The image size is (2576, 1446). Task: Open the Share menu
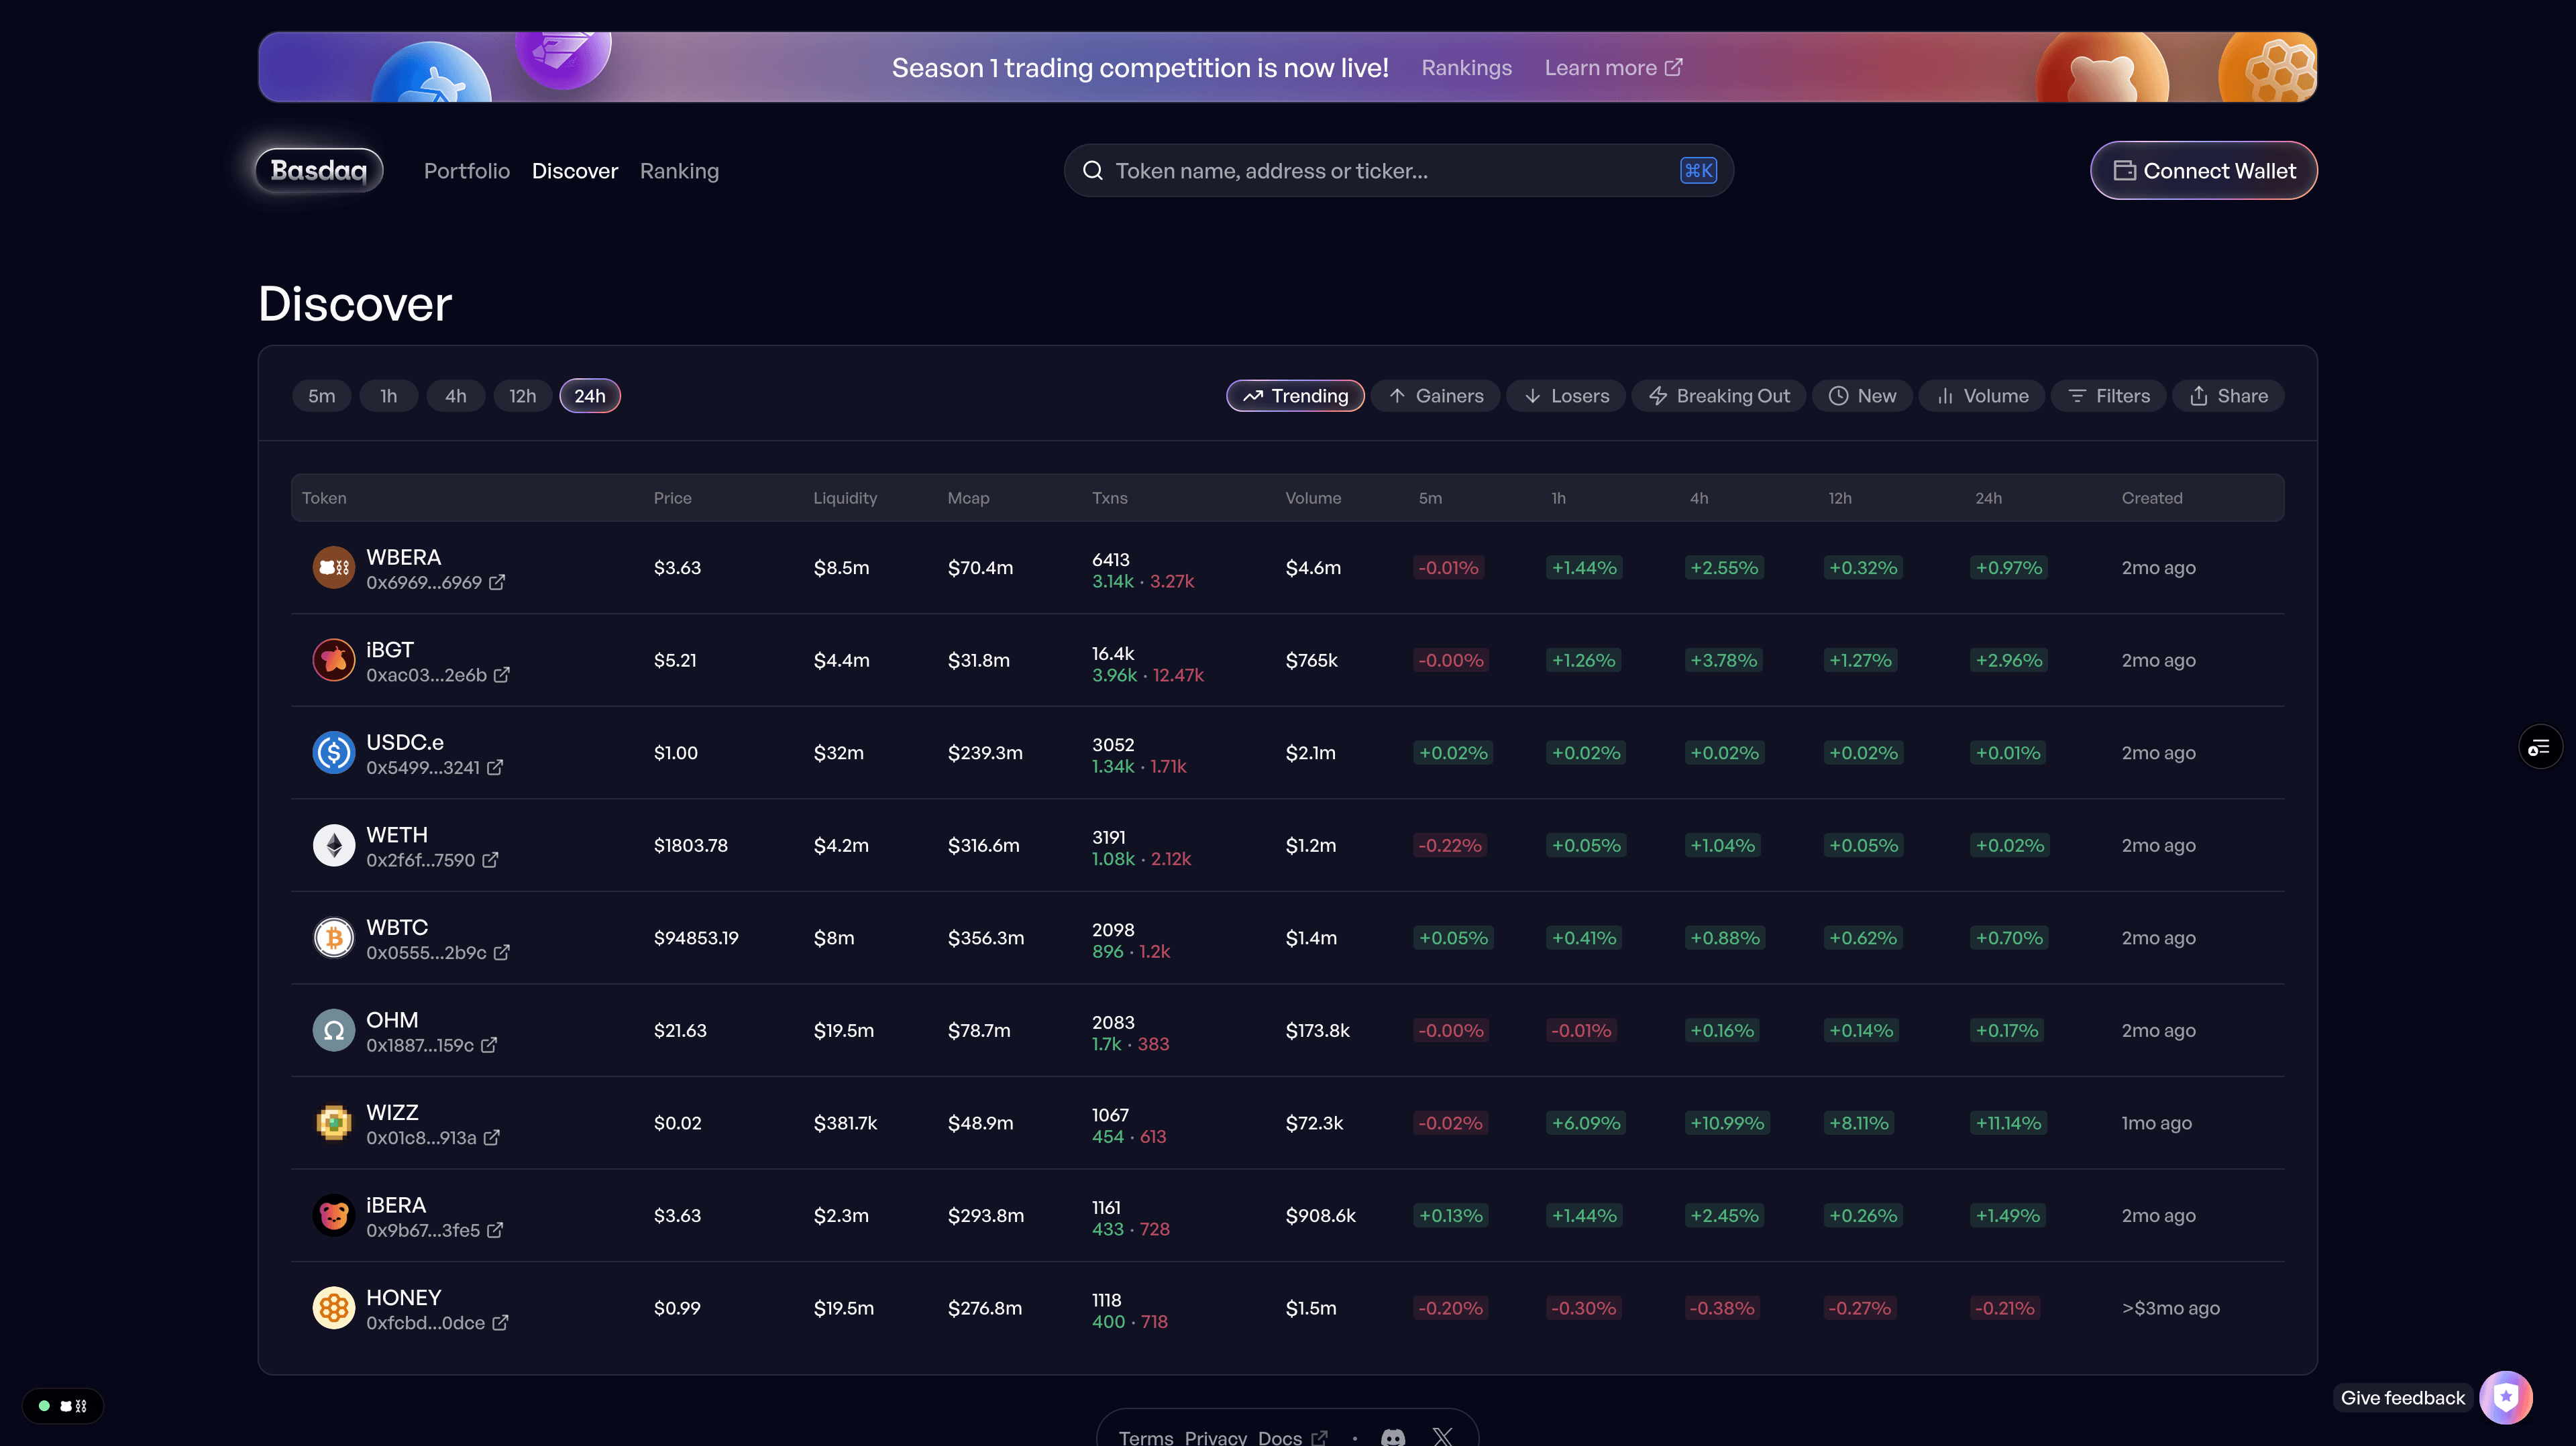click(2228, 396)
